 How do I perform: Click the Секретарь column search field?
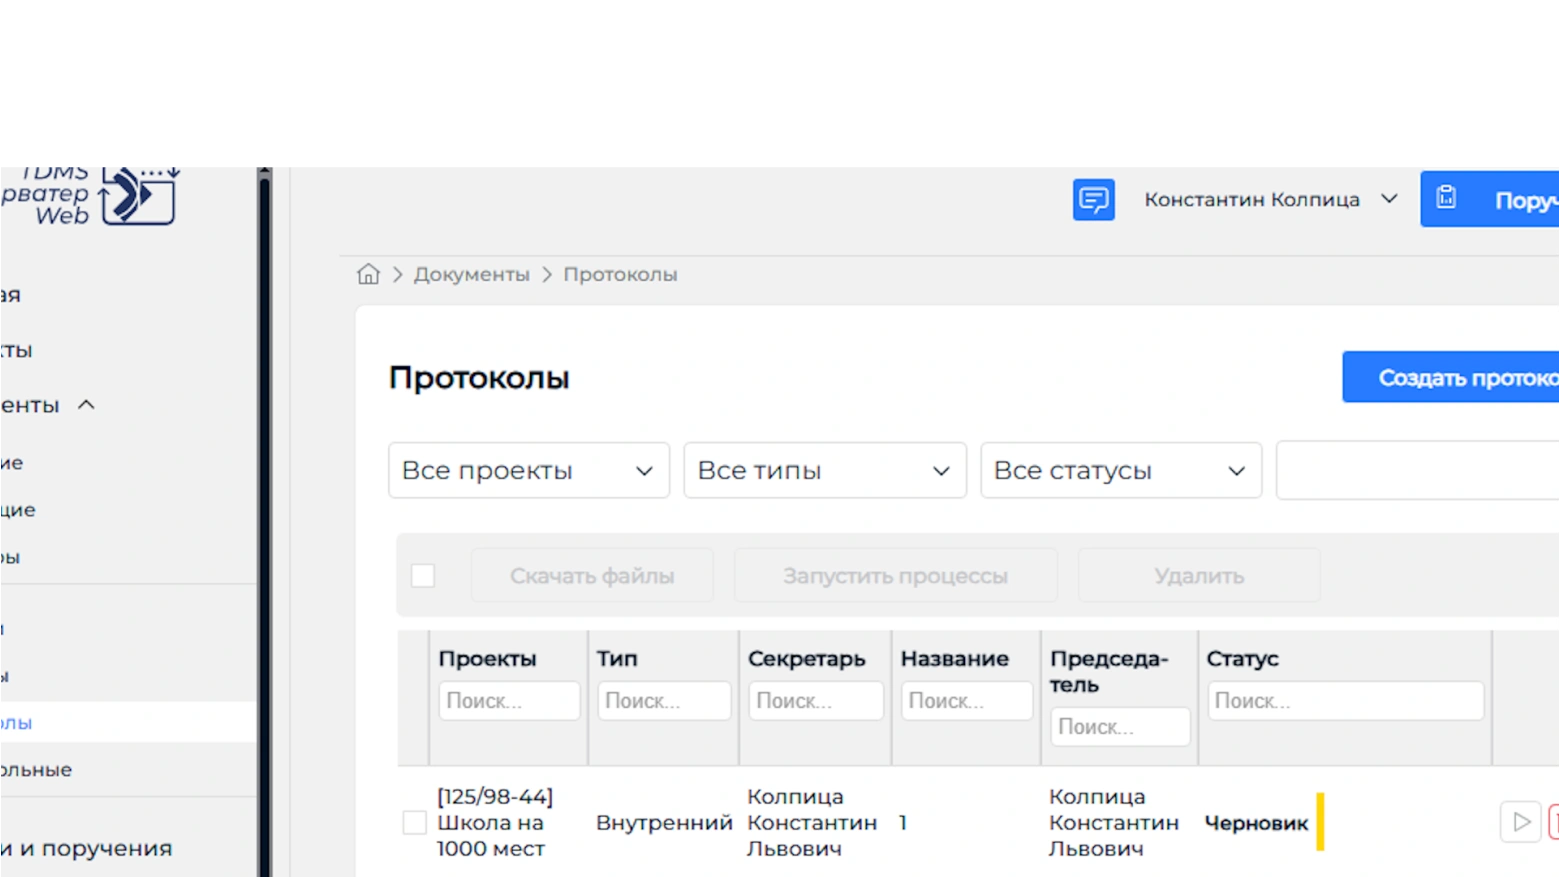pyautogui.click(x=816, y=701)
